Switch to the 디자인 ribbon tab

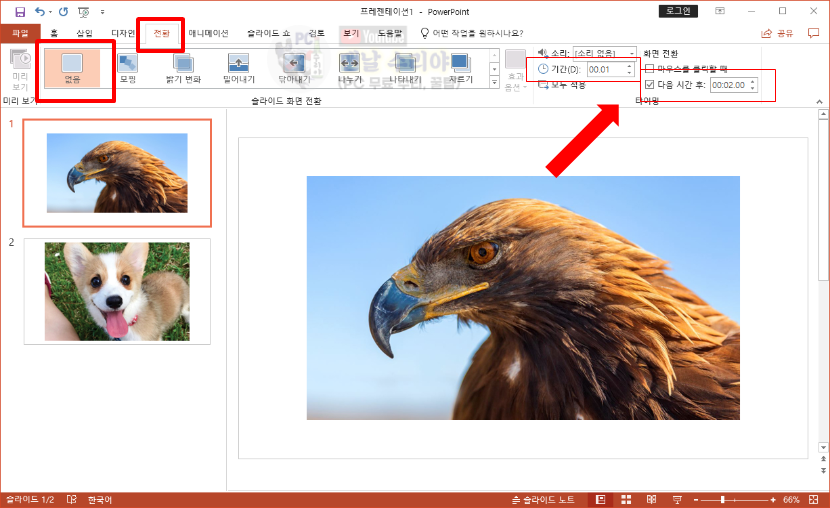[x=123, y=33]
